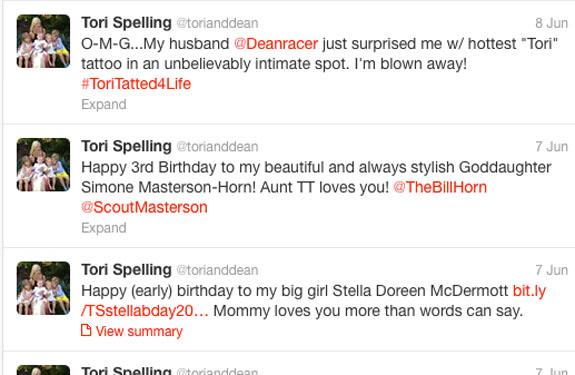Expand the tattoo tweet from 8 Jun

click(x=104, y=104)
